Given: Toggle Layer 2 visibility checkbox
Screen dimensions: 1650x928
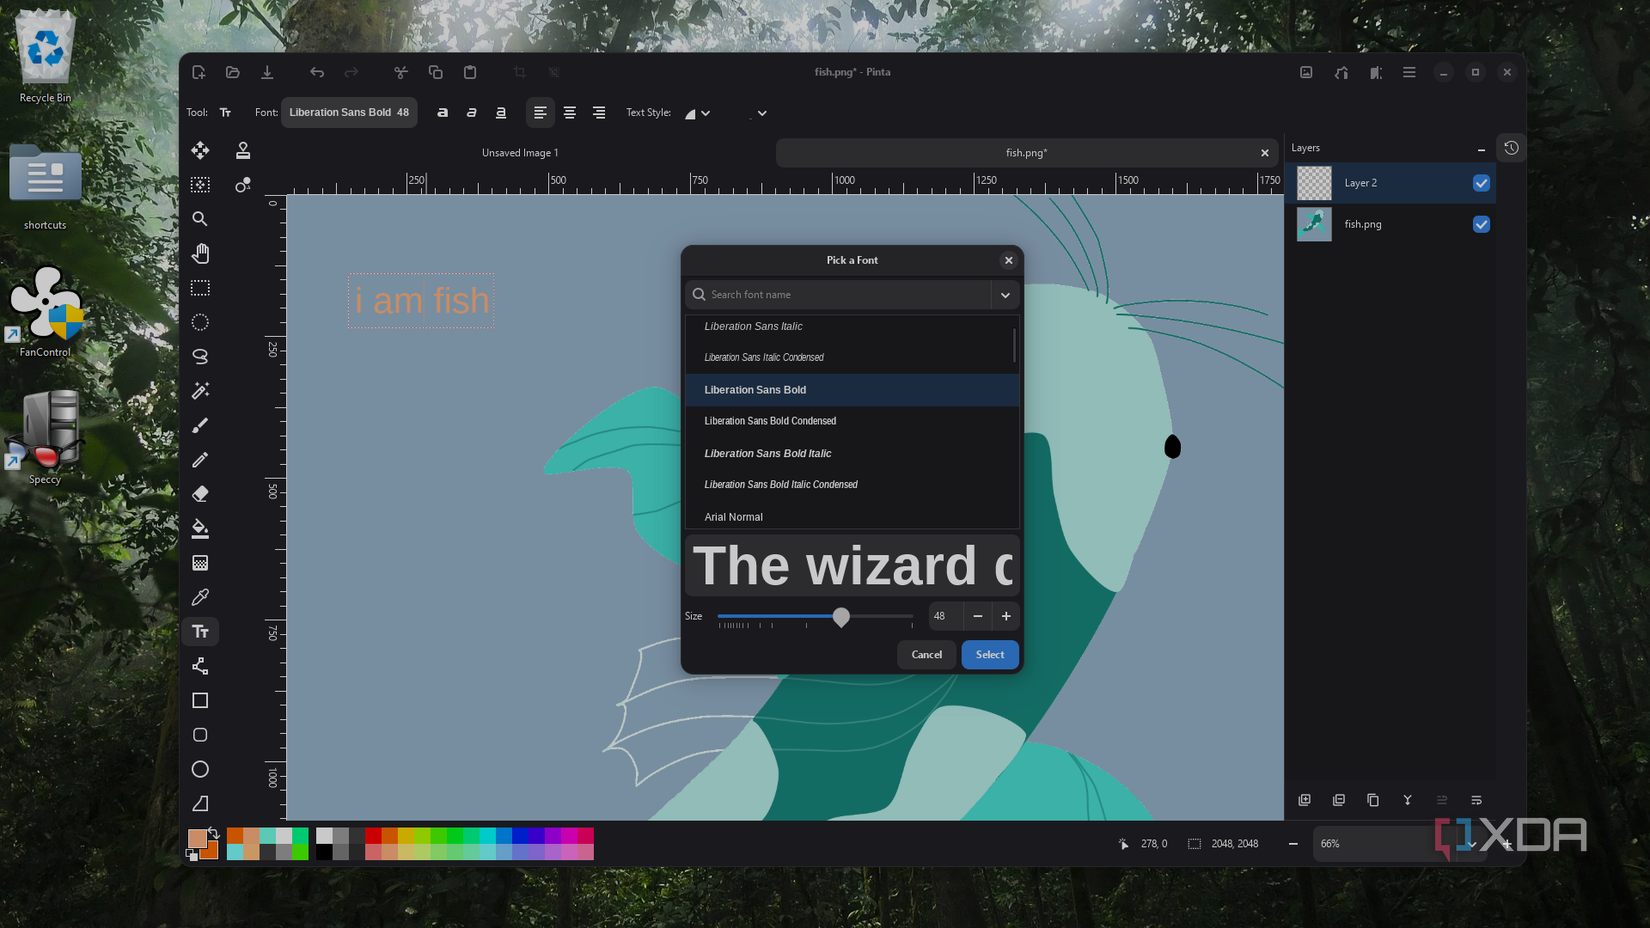Looking at the screenshot, I should [x=1481, y=183].
